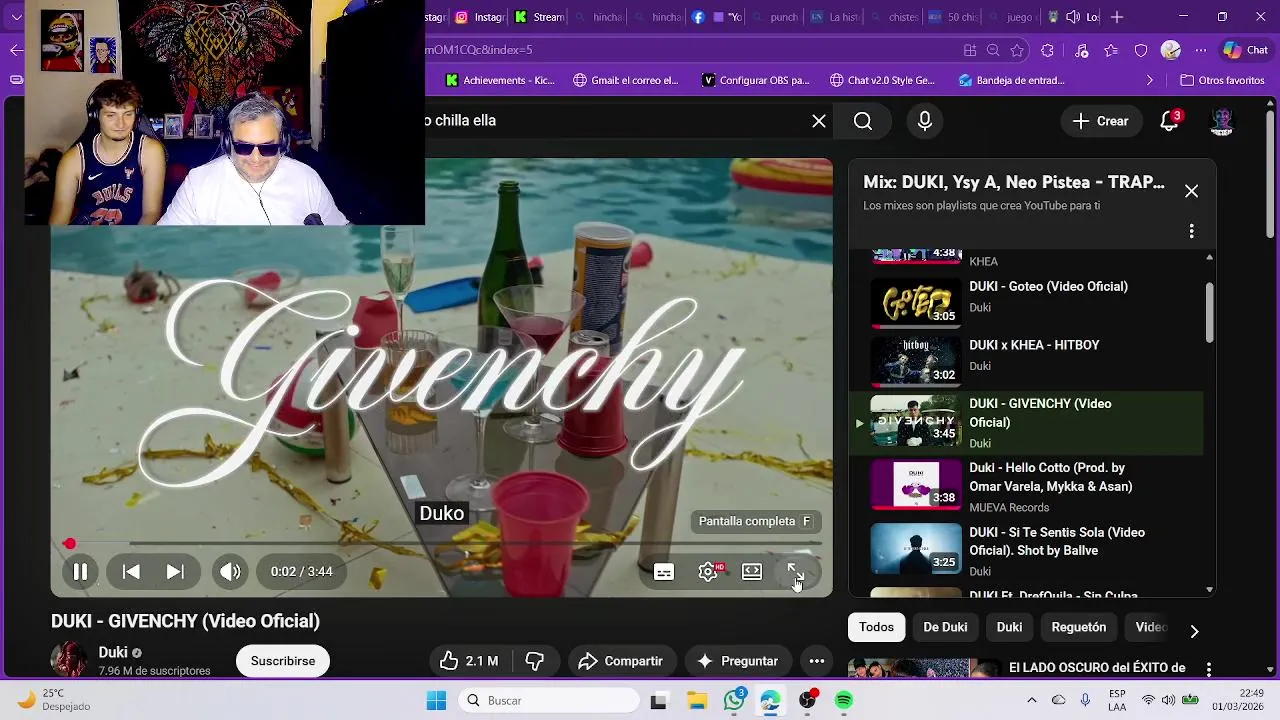Open the Gmail bookmark

[626, 80]
